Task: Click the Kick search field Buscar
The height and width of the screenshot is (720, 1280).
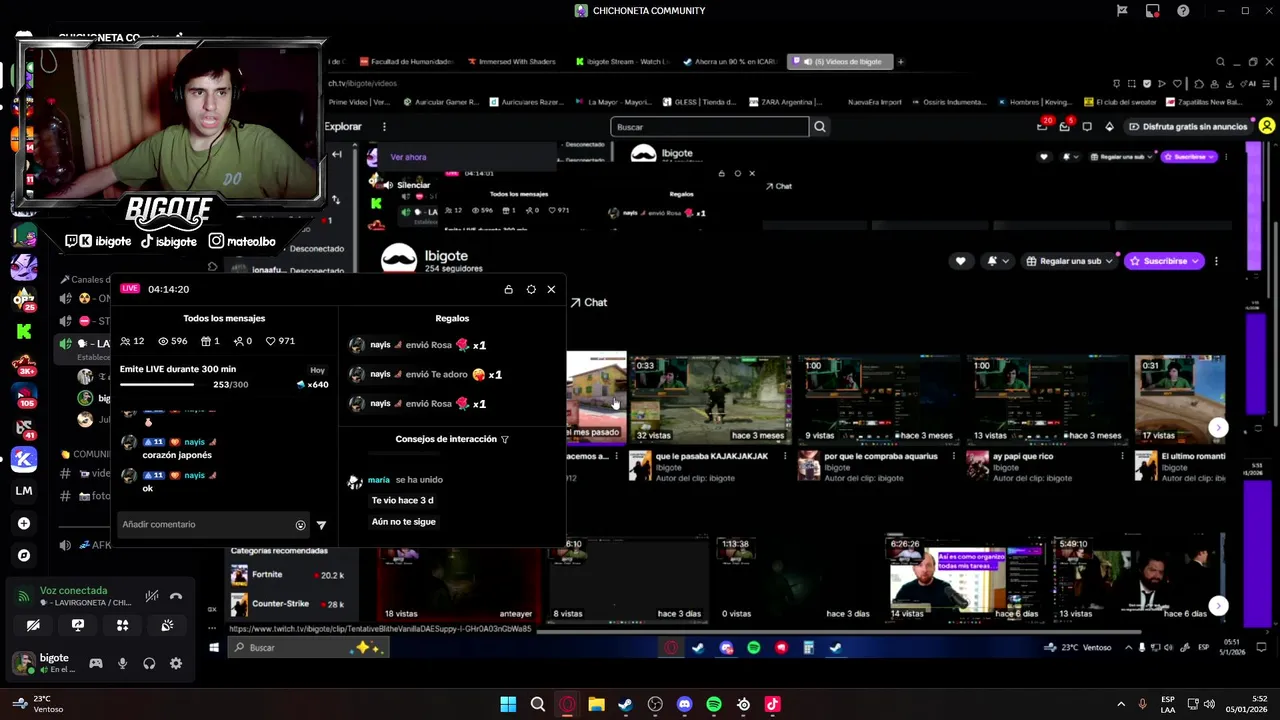Action: [709, 127]
